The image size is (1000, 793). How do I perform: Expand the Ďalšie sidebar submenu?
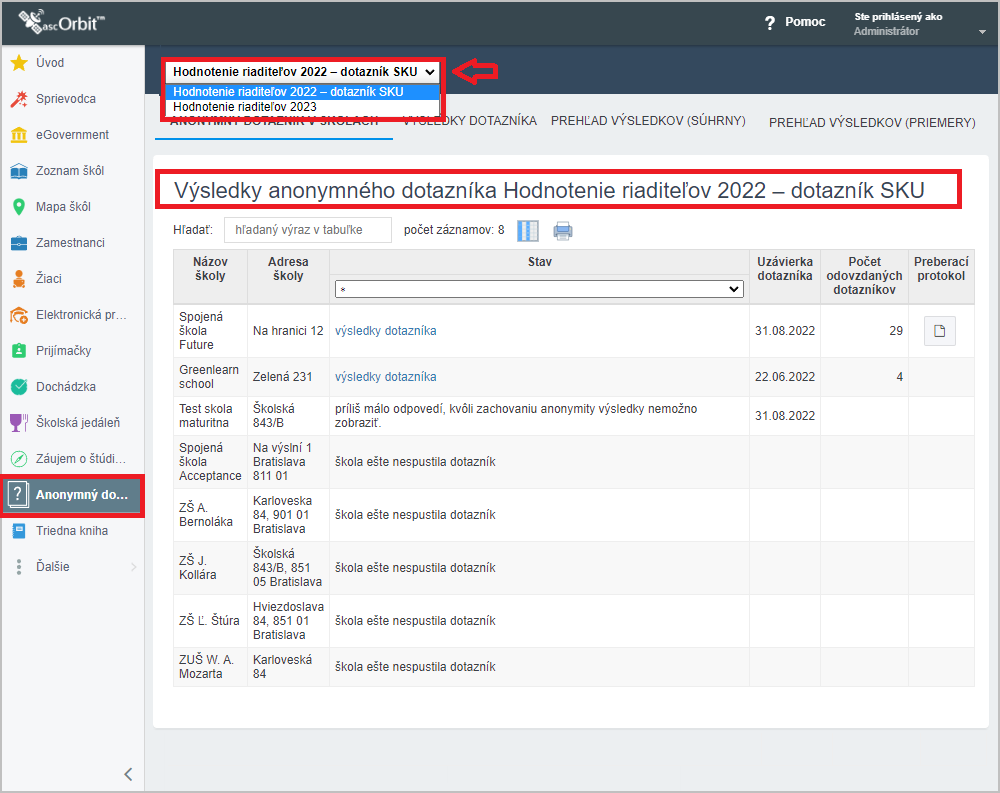134,567
